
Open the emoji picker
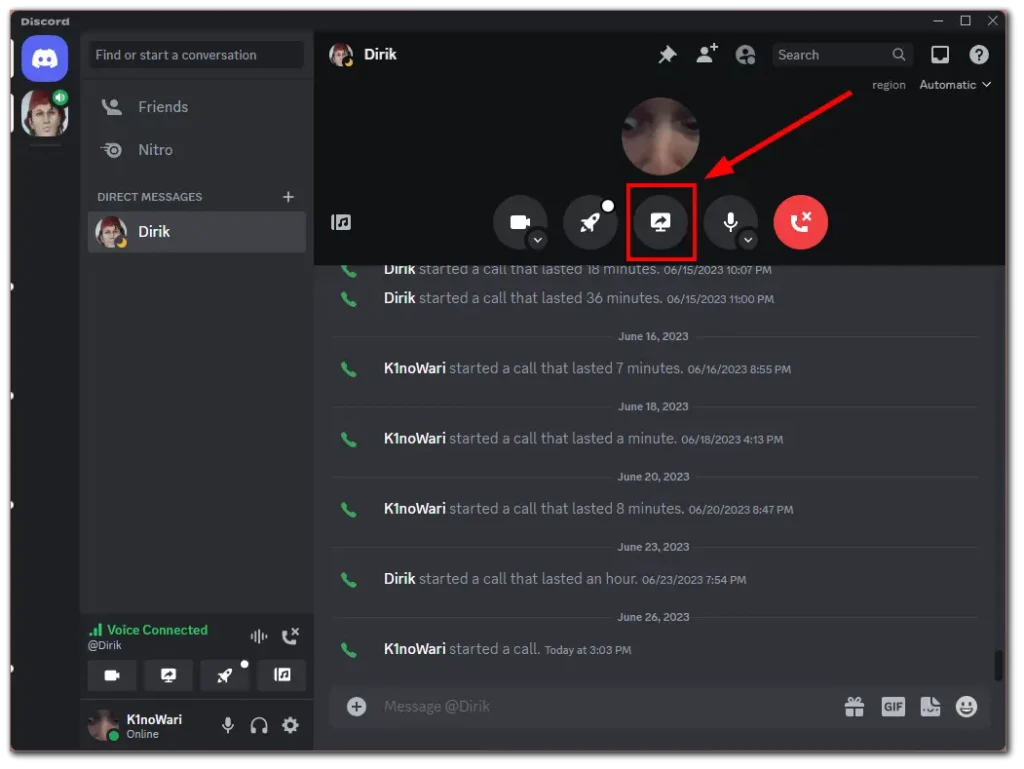pyautogui.click(x=967, y=706)
